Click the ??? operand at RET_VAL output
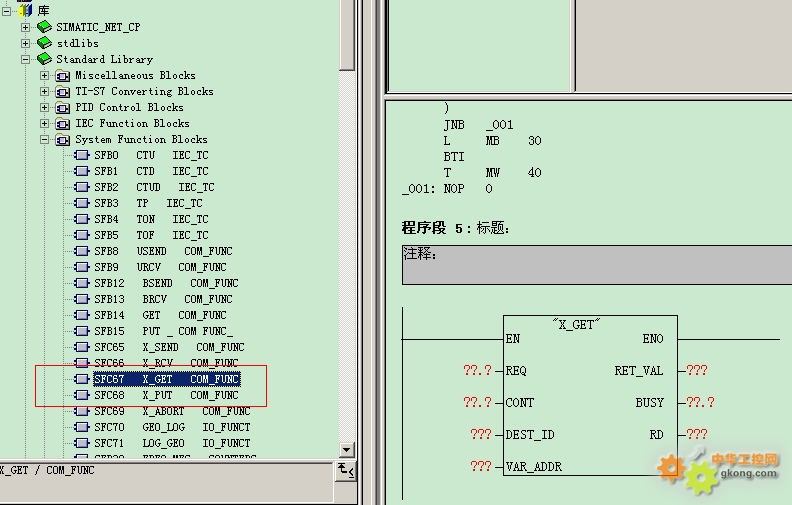792x505 pixels. 697,371
